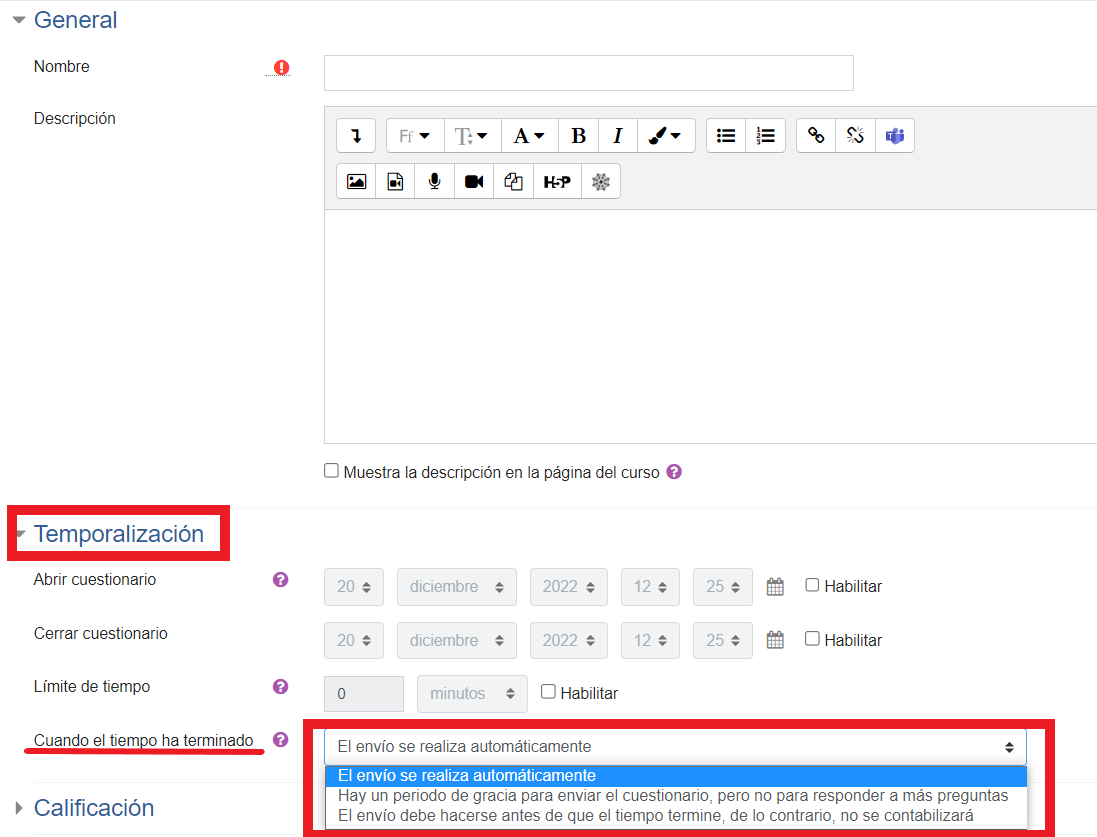The width and height of the screenshot is (1097, 837).
Task: Open Cerrar cuestionario month dropdown
Action: pyautogui.click(x=457, y=640)
